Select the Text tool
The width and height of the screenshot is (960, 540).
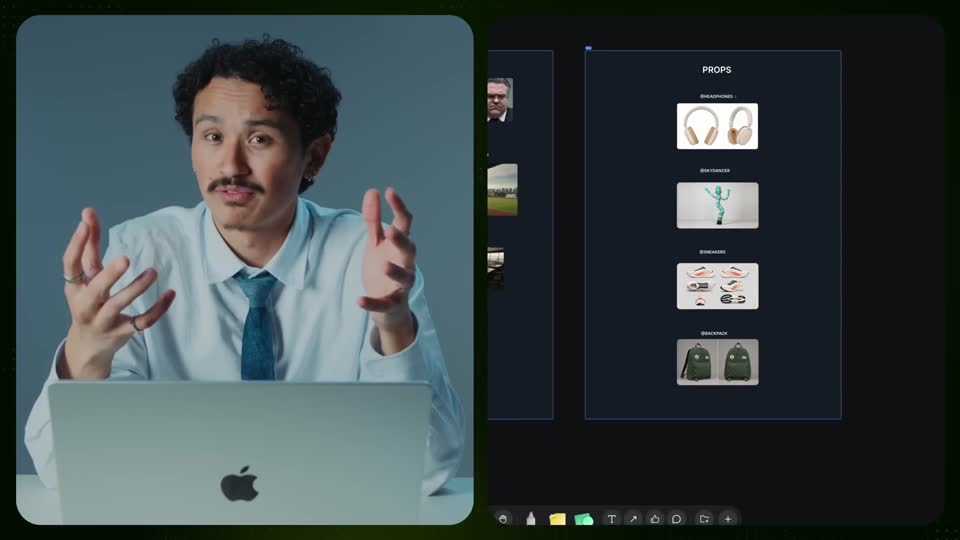[612, 519]
